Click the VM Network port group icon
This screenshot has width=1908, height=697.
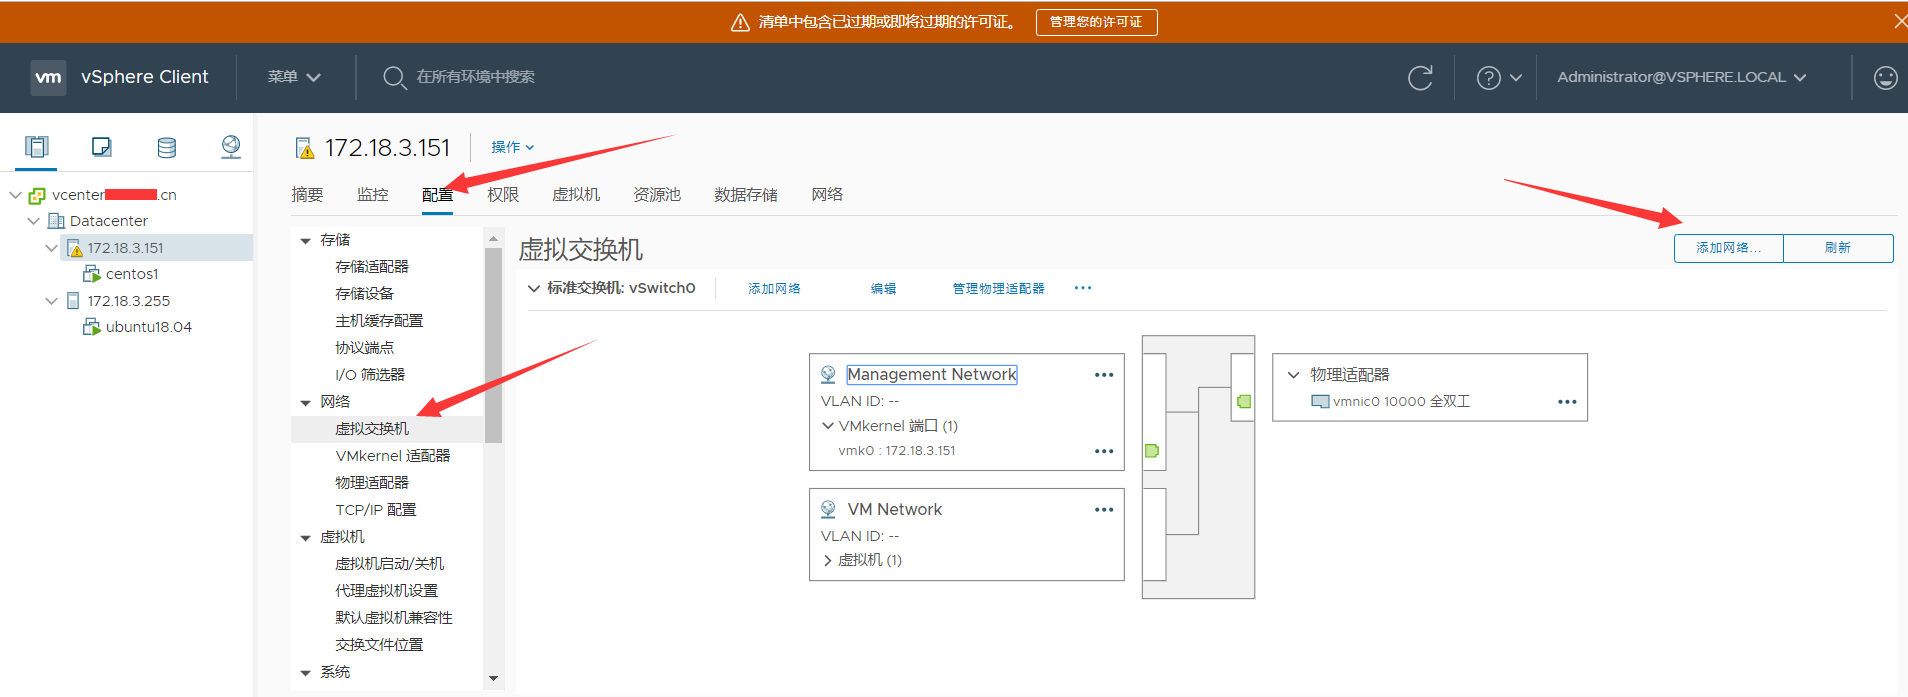coord(828,509)
